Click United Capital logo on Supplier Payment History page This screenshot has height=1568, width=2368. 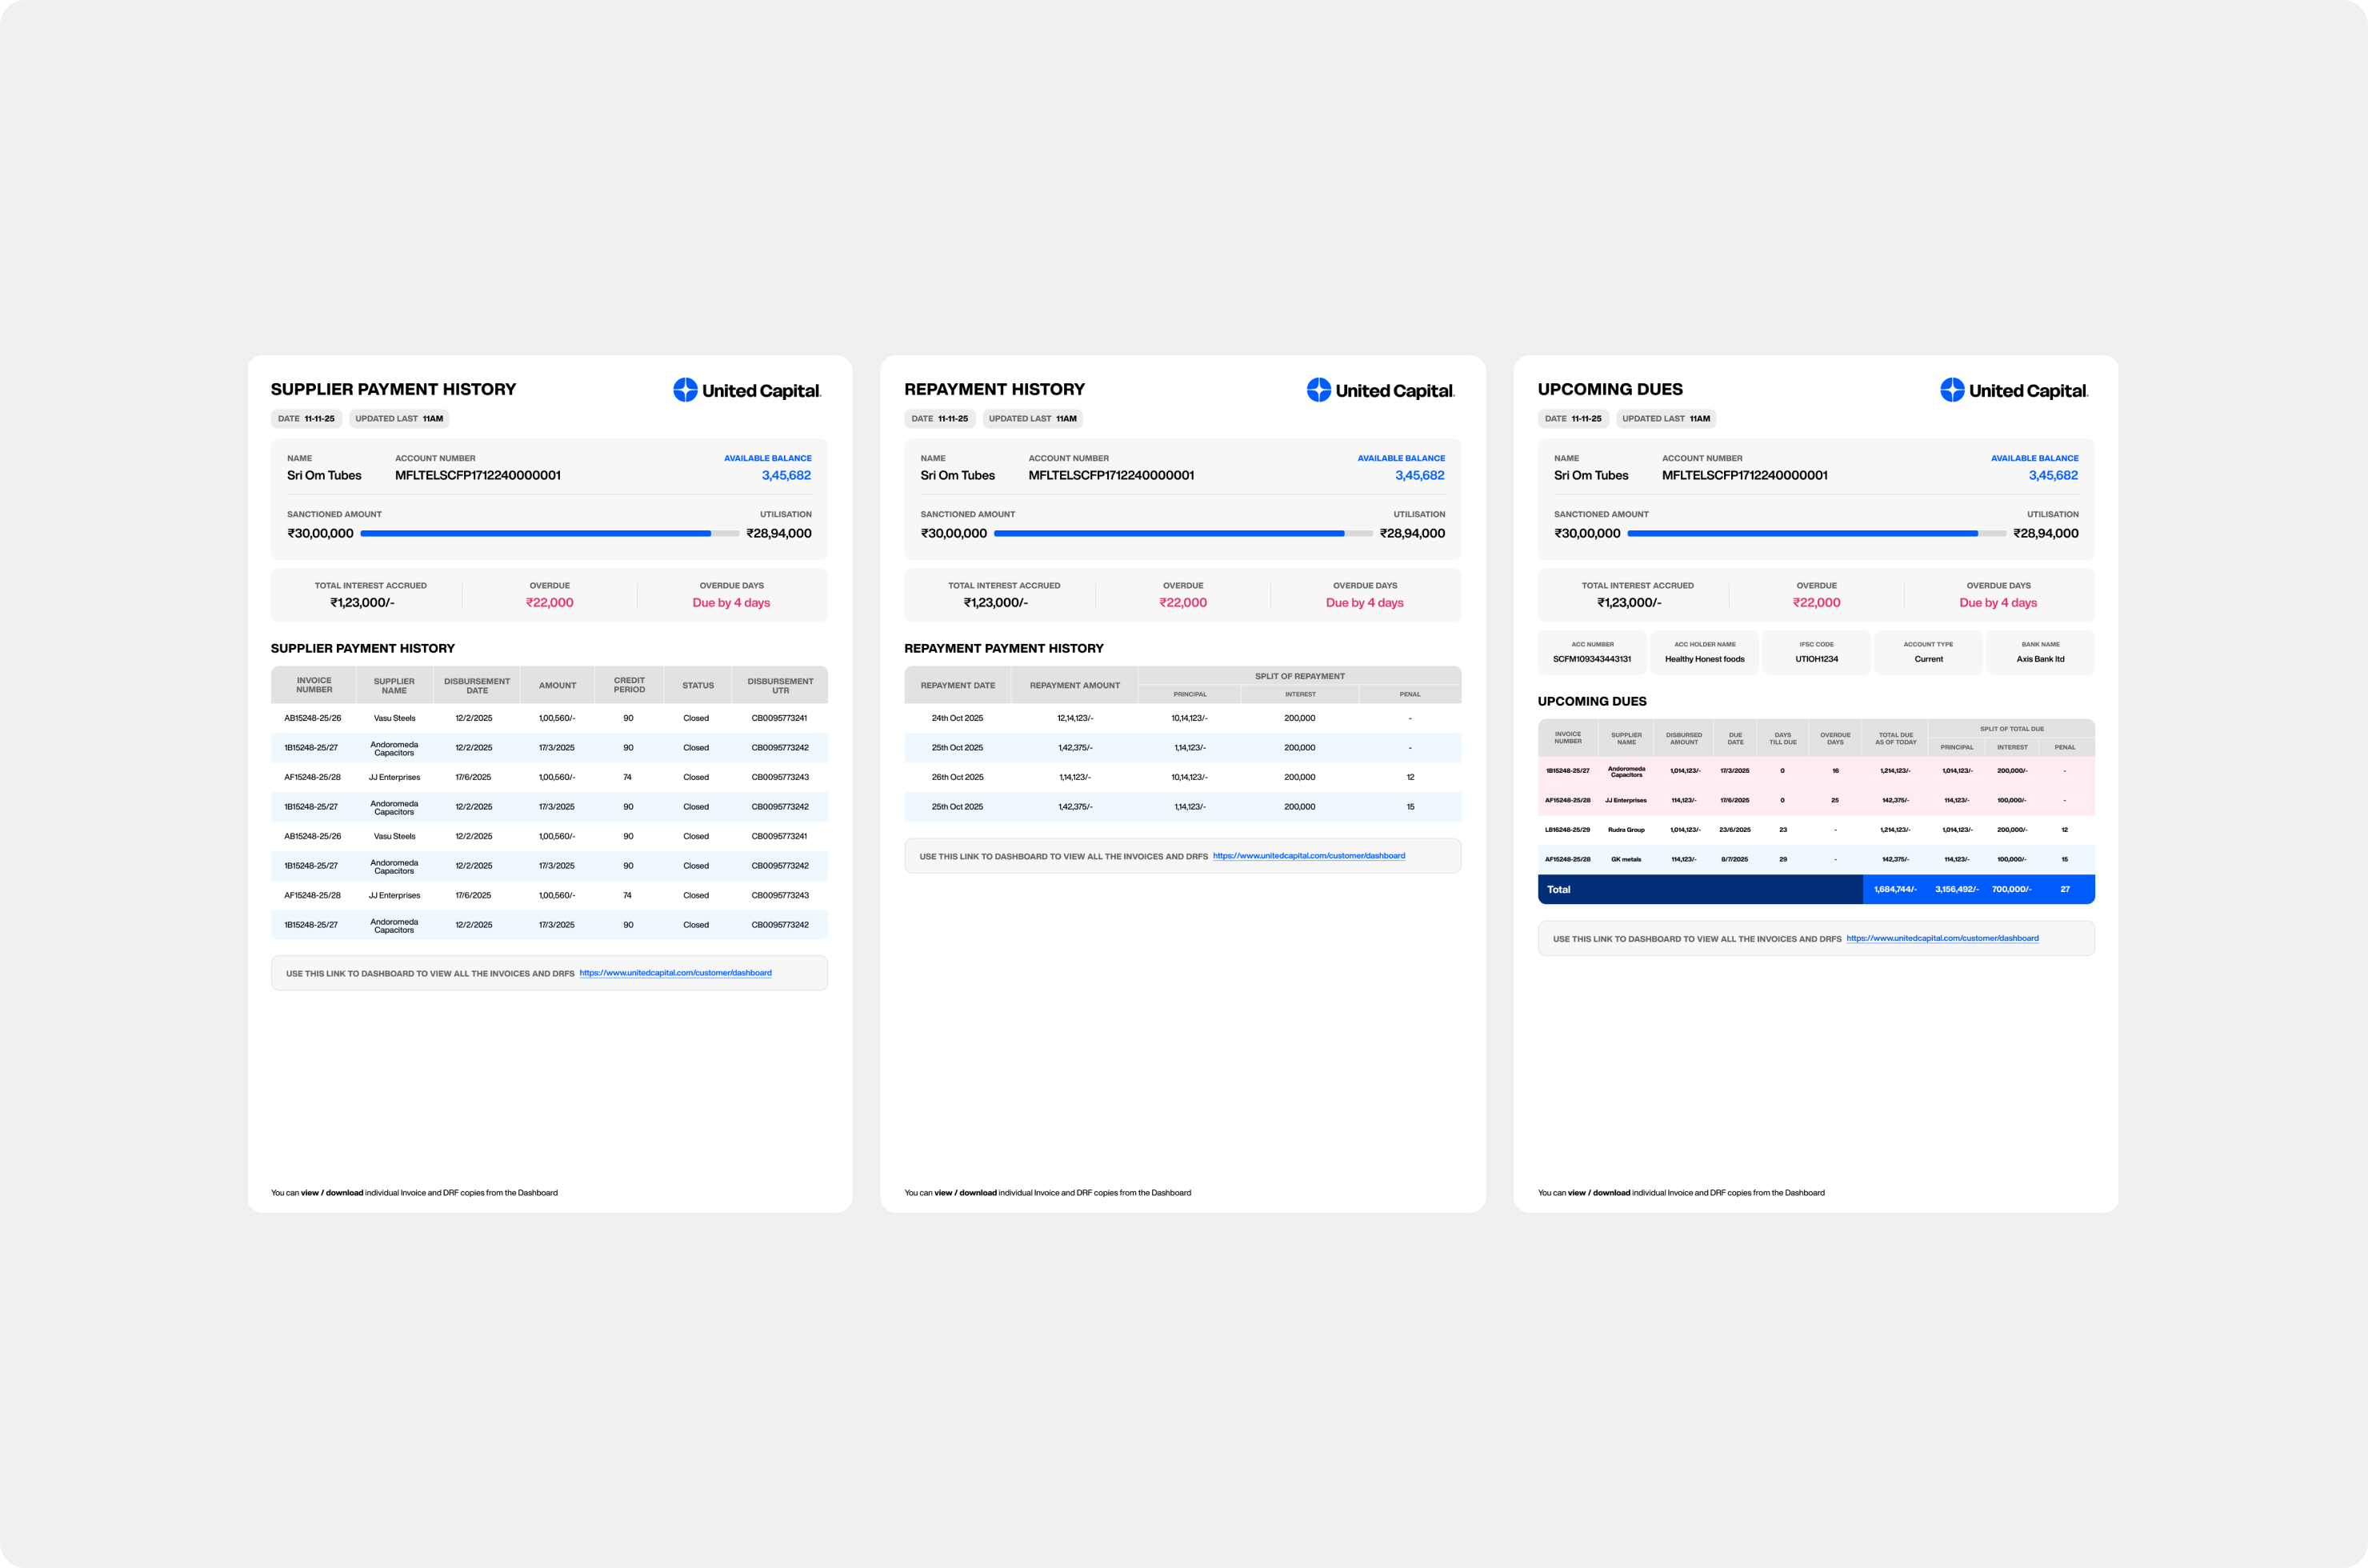tap(747, 390)
